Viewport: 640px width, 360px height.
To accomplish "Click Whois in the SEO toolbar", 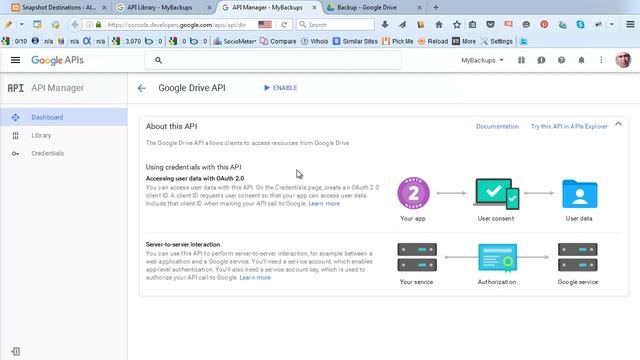I will point(314,41).
